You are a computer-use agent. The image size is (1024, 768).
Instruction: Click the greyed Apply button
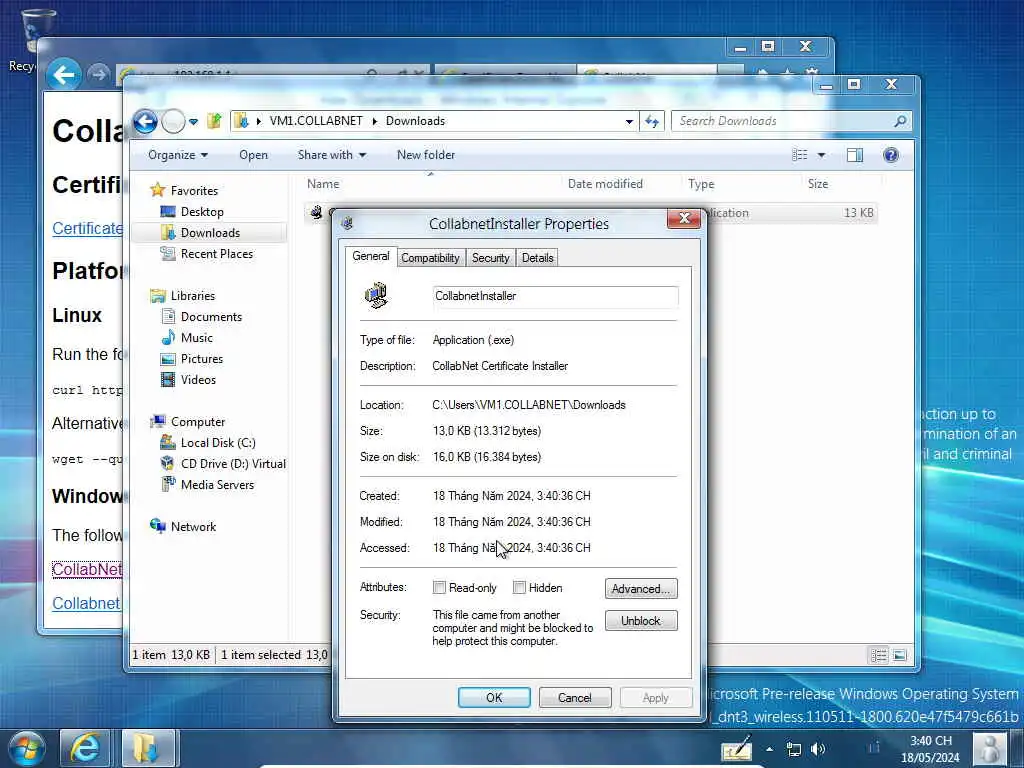(x=656, y=697)
